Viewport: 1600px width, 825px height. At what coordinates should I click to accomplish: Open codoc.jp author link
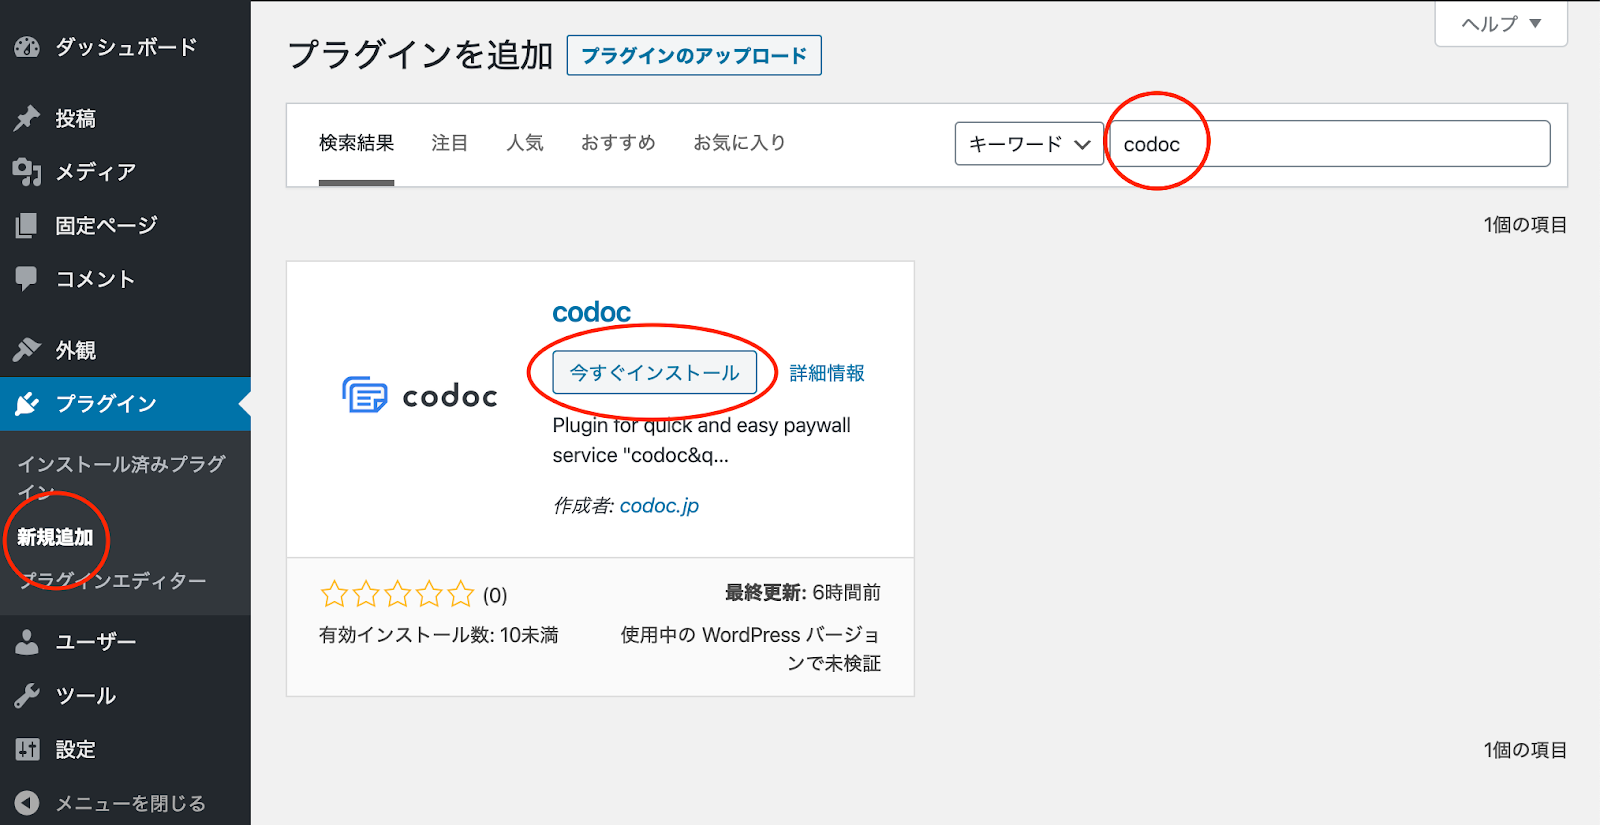(x=659, y=506)
